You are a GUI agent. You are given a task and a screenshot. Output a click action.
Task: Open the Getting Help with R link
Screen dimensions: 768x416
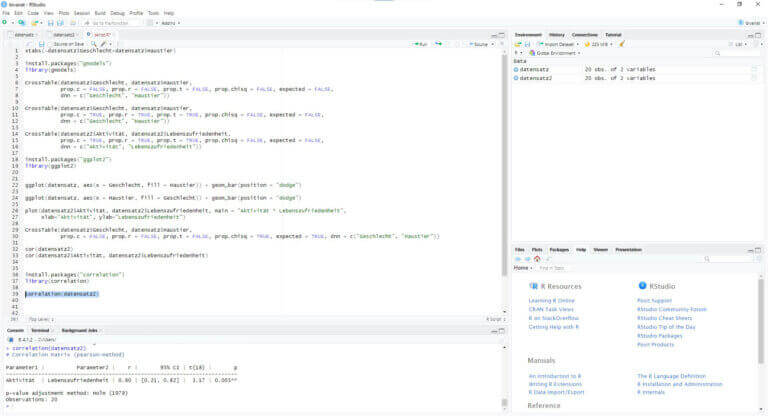pos(553,327)
